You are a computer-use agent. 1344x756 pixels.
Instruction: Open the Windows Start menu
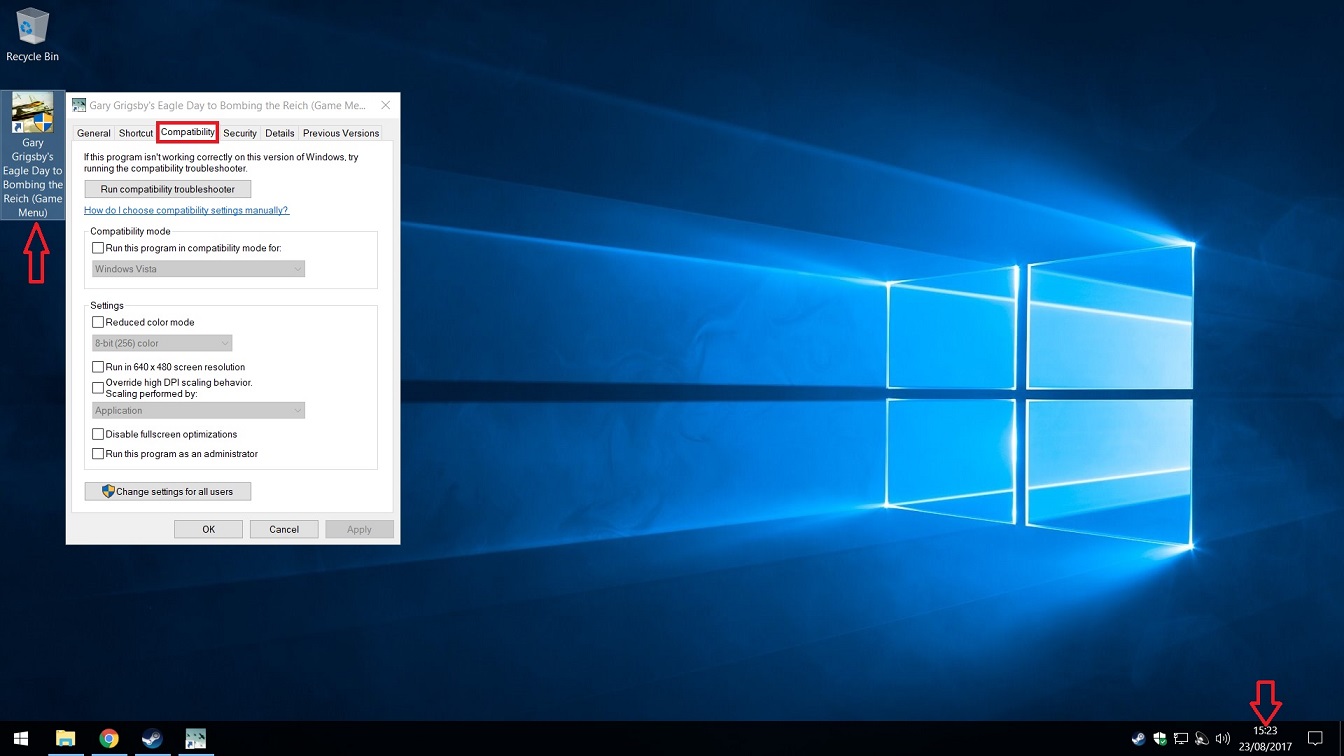[x=21, y=739]
